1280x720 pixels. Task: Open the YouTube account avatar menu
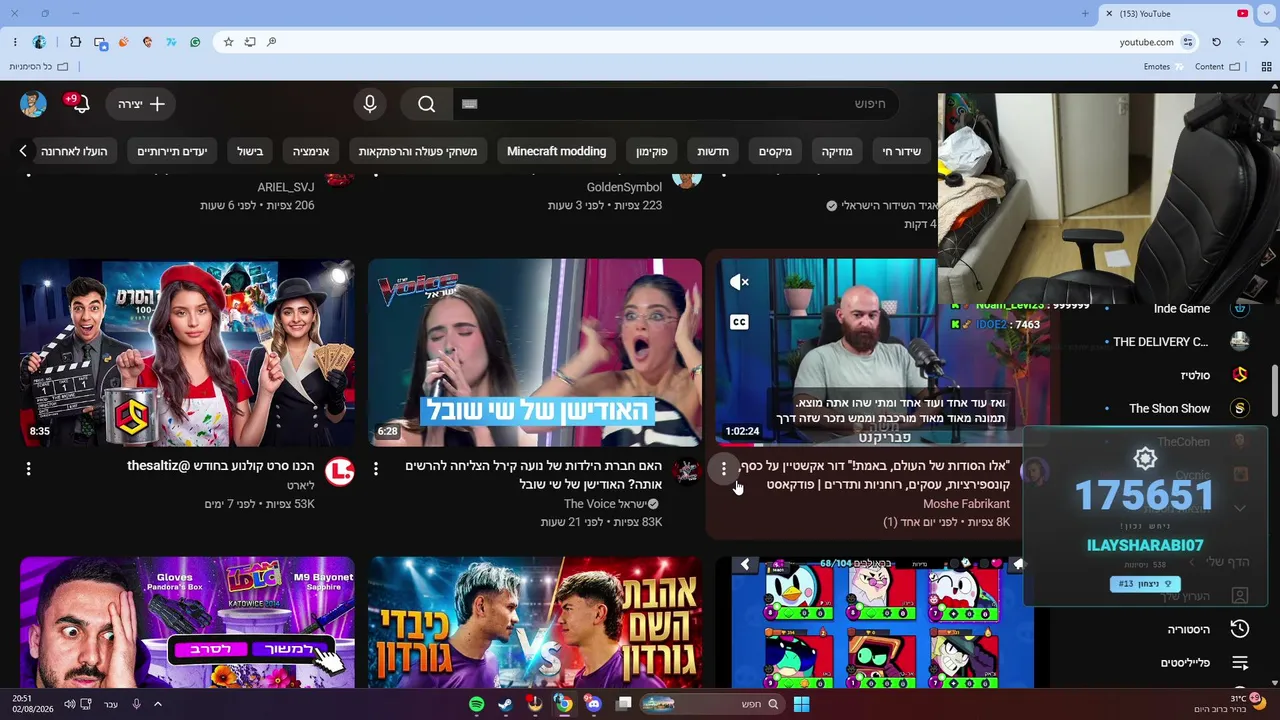coord(33,104)
